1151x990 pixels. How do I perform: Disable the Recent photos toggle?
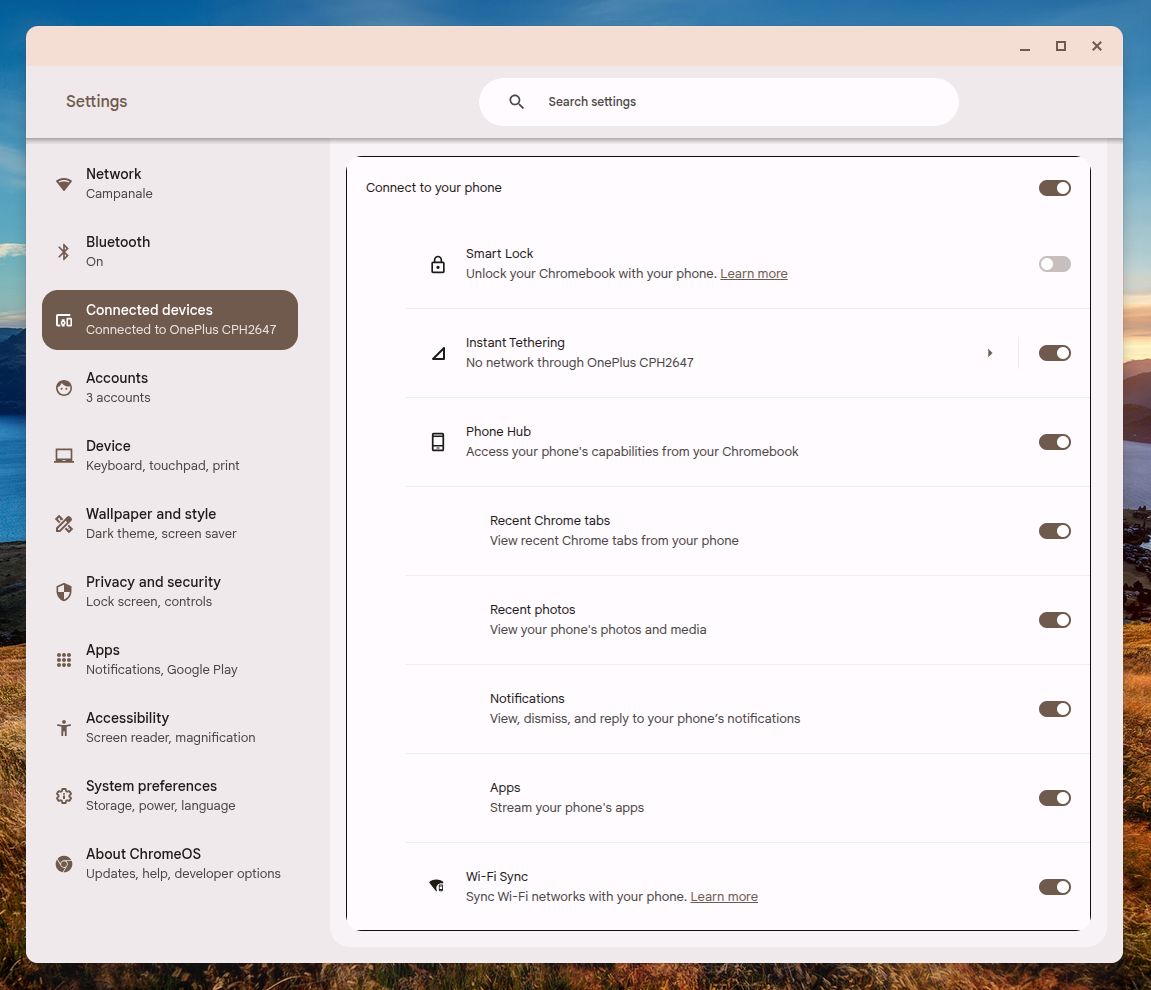point(1054,619)
